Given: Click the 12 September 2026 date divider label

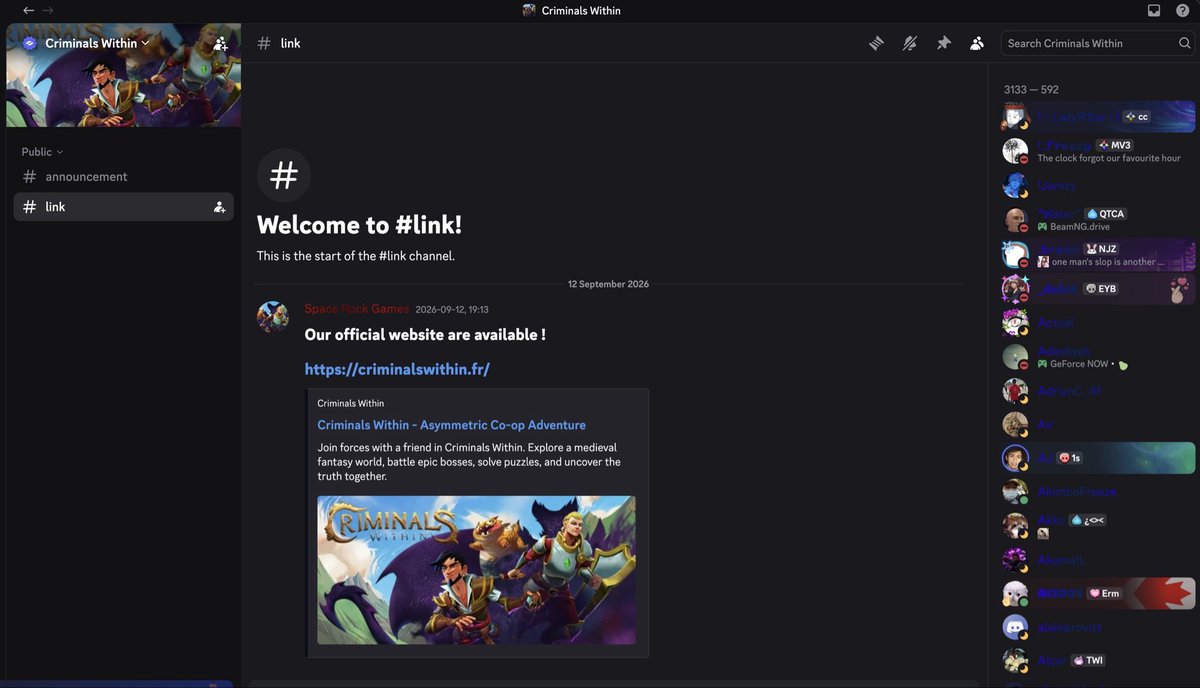Looking at the screenshot, I should pos(608,284).
